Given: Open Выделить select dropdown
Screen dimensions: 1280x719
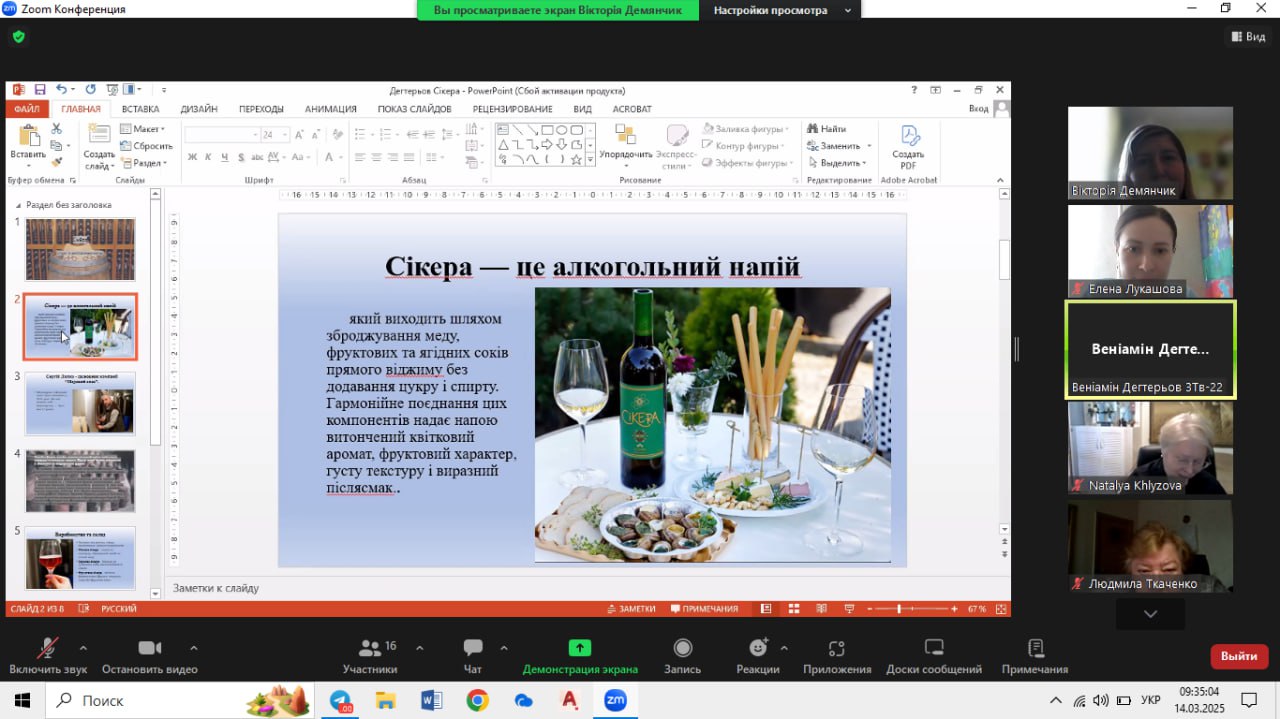Looking at the screenshot, I should coord(836,163).
